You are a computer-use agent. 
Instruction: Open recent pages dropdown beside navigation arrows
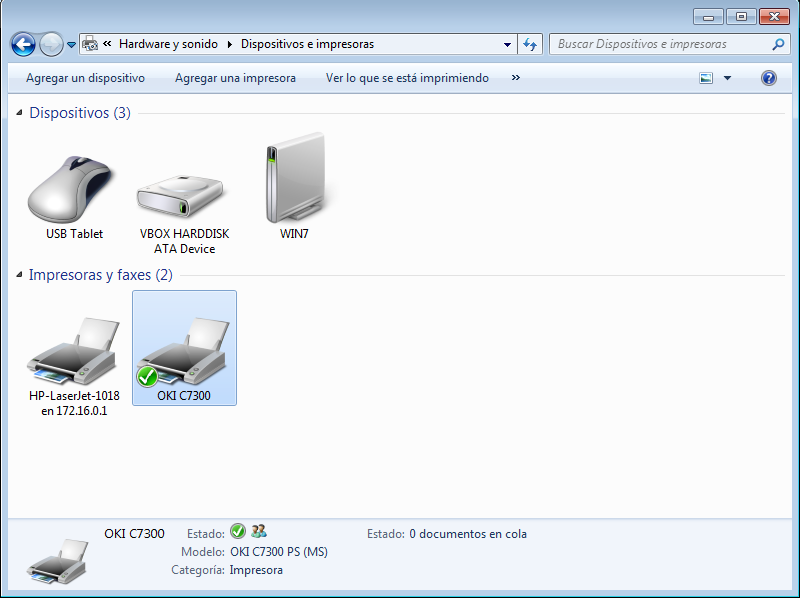tap(71, 45)
